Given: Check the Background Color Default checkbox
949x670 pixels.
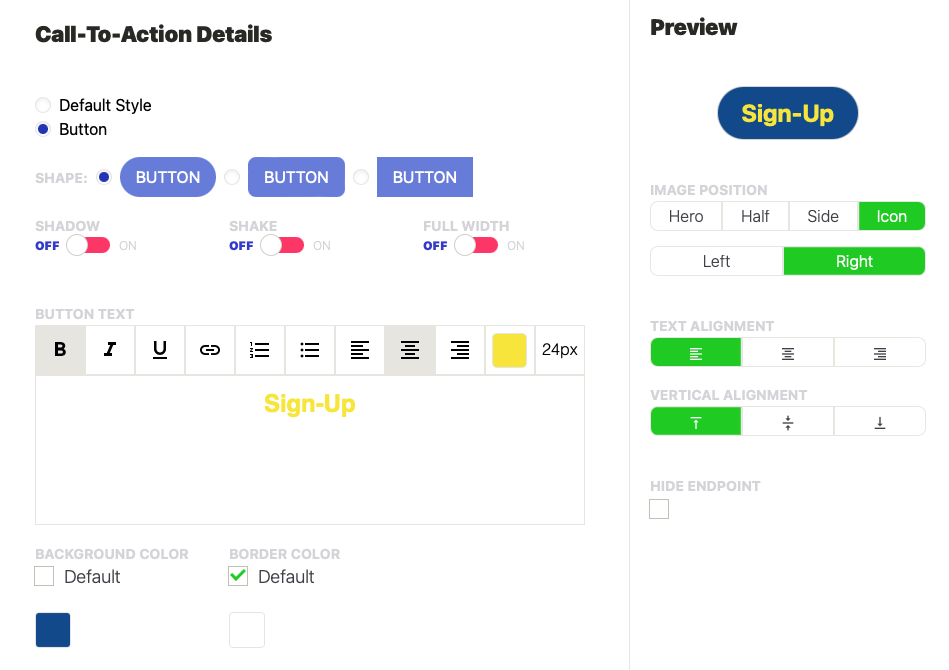Looking at the screenshot, I should [44, 576].
